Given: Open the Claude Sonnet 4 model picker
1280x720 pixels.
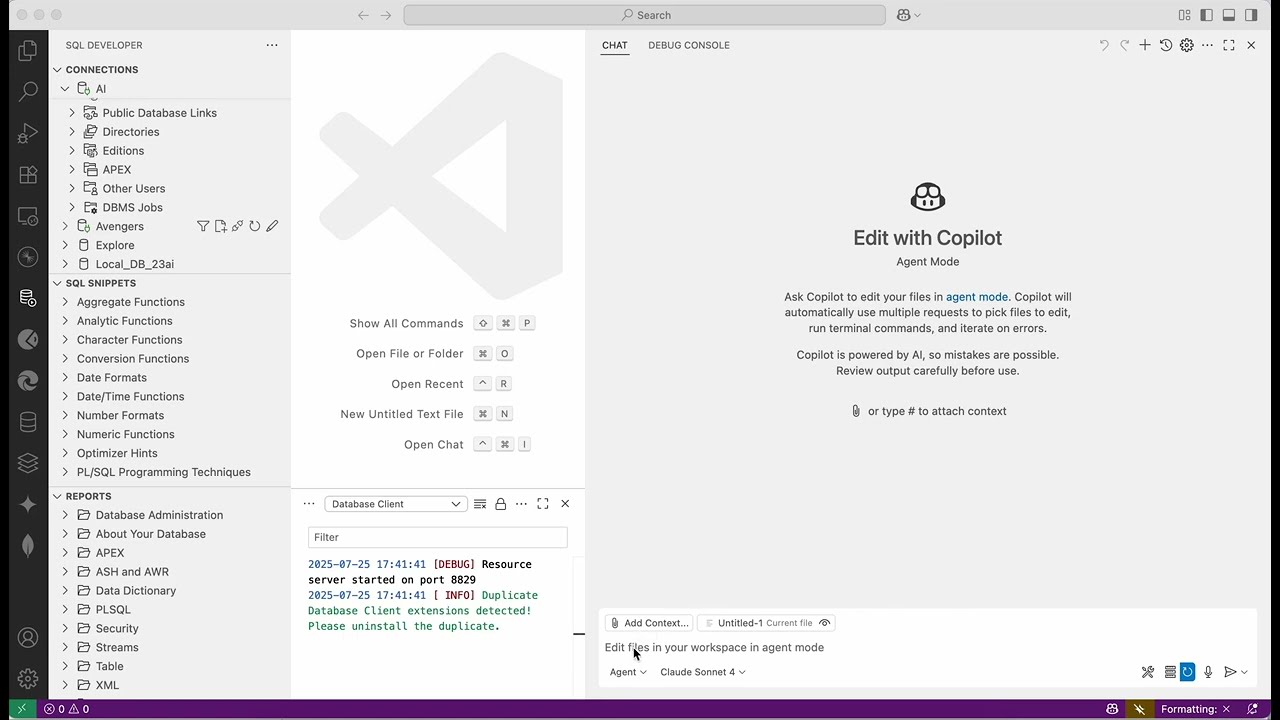Looking at the screenshot, I should tap(702, 672).
